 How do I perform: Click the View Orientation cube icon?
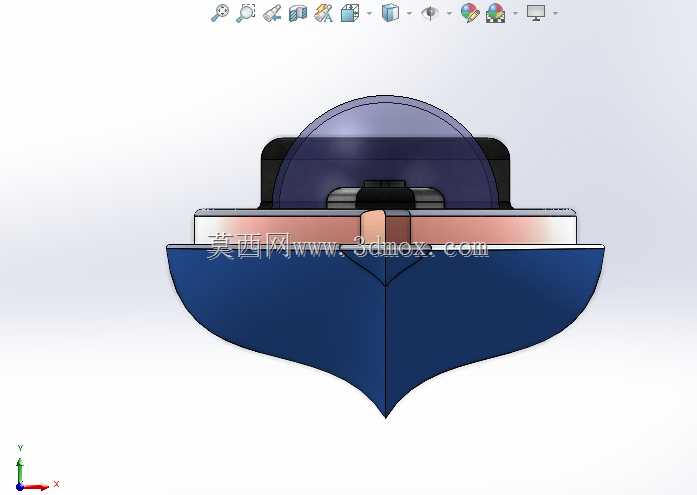pos(350,13)
